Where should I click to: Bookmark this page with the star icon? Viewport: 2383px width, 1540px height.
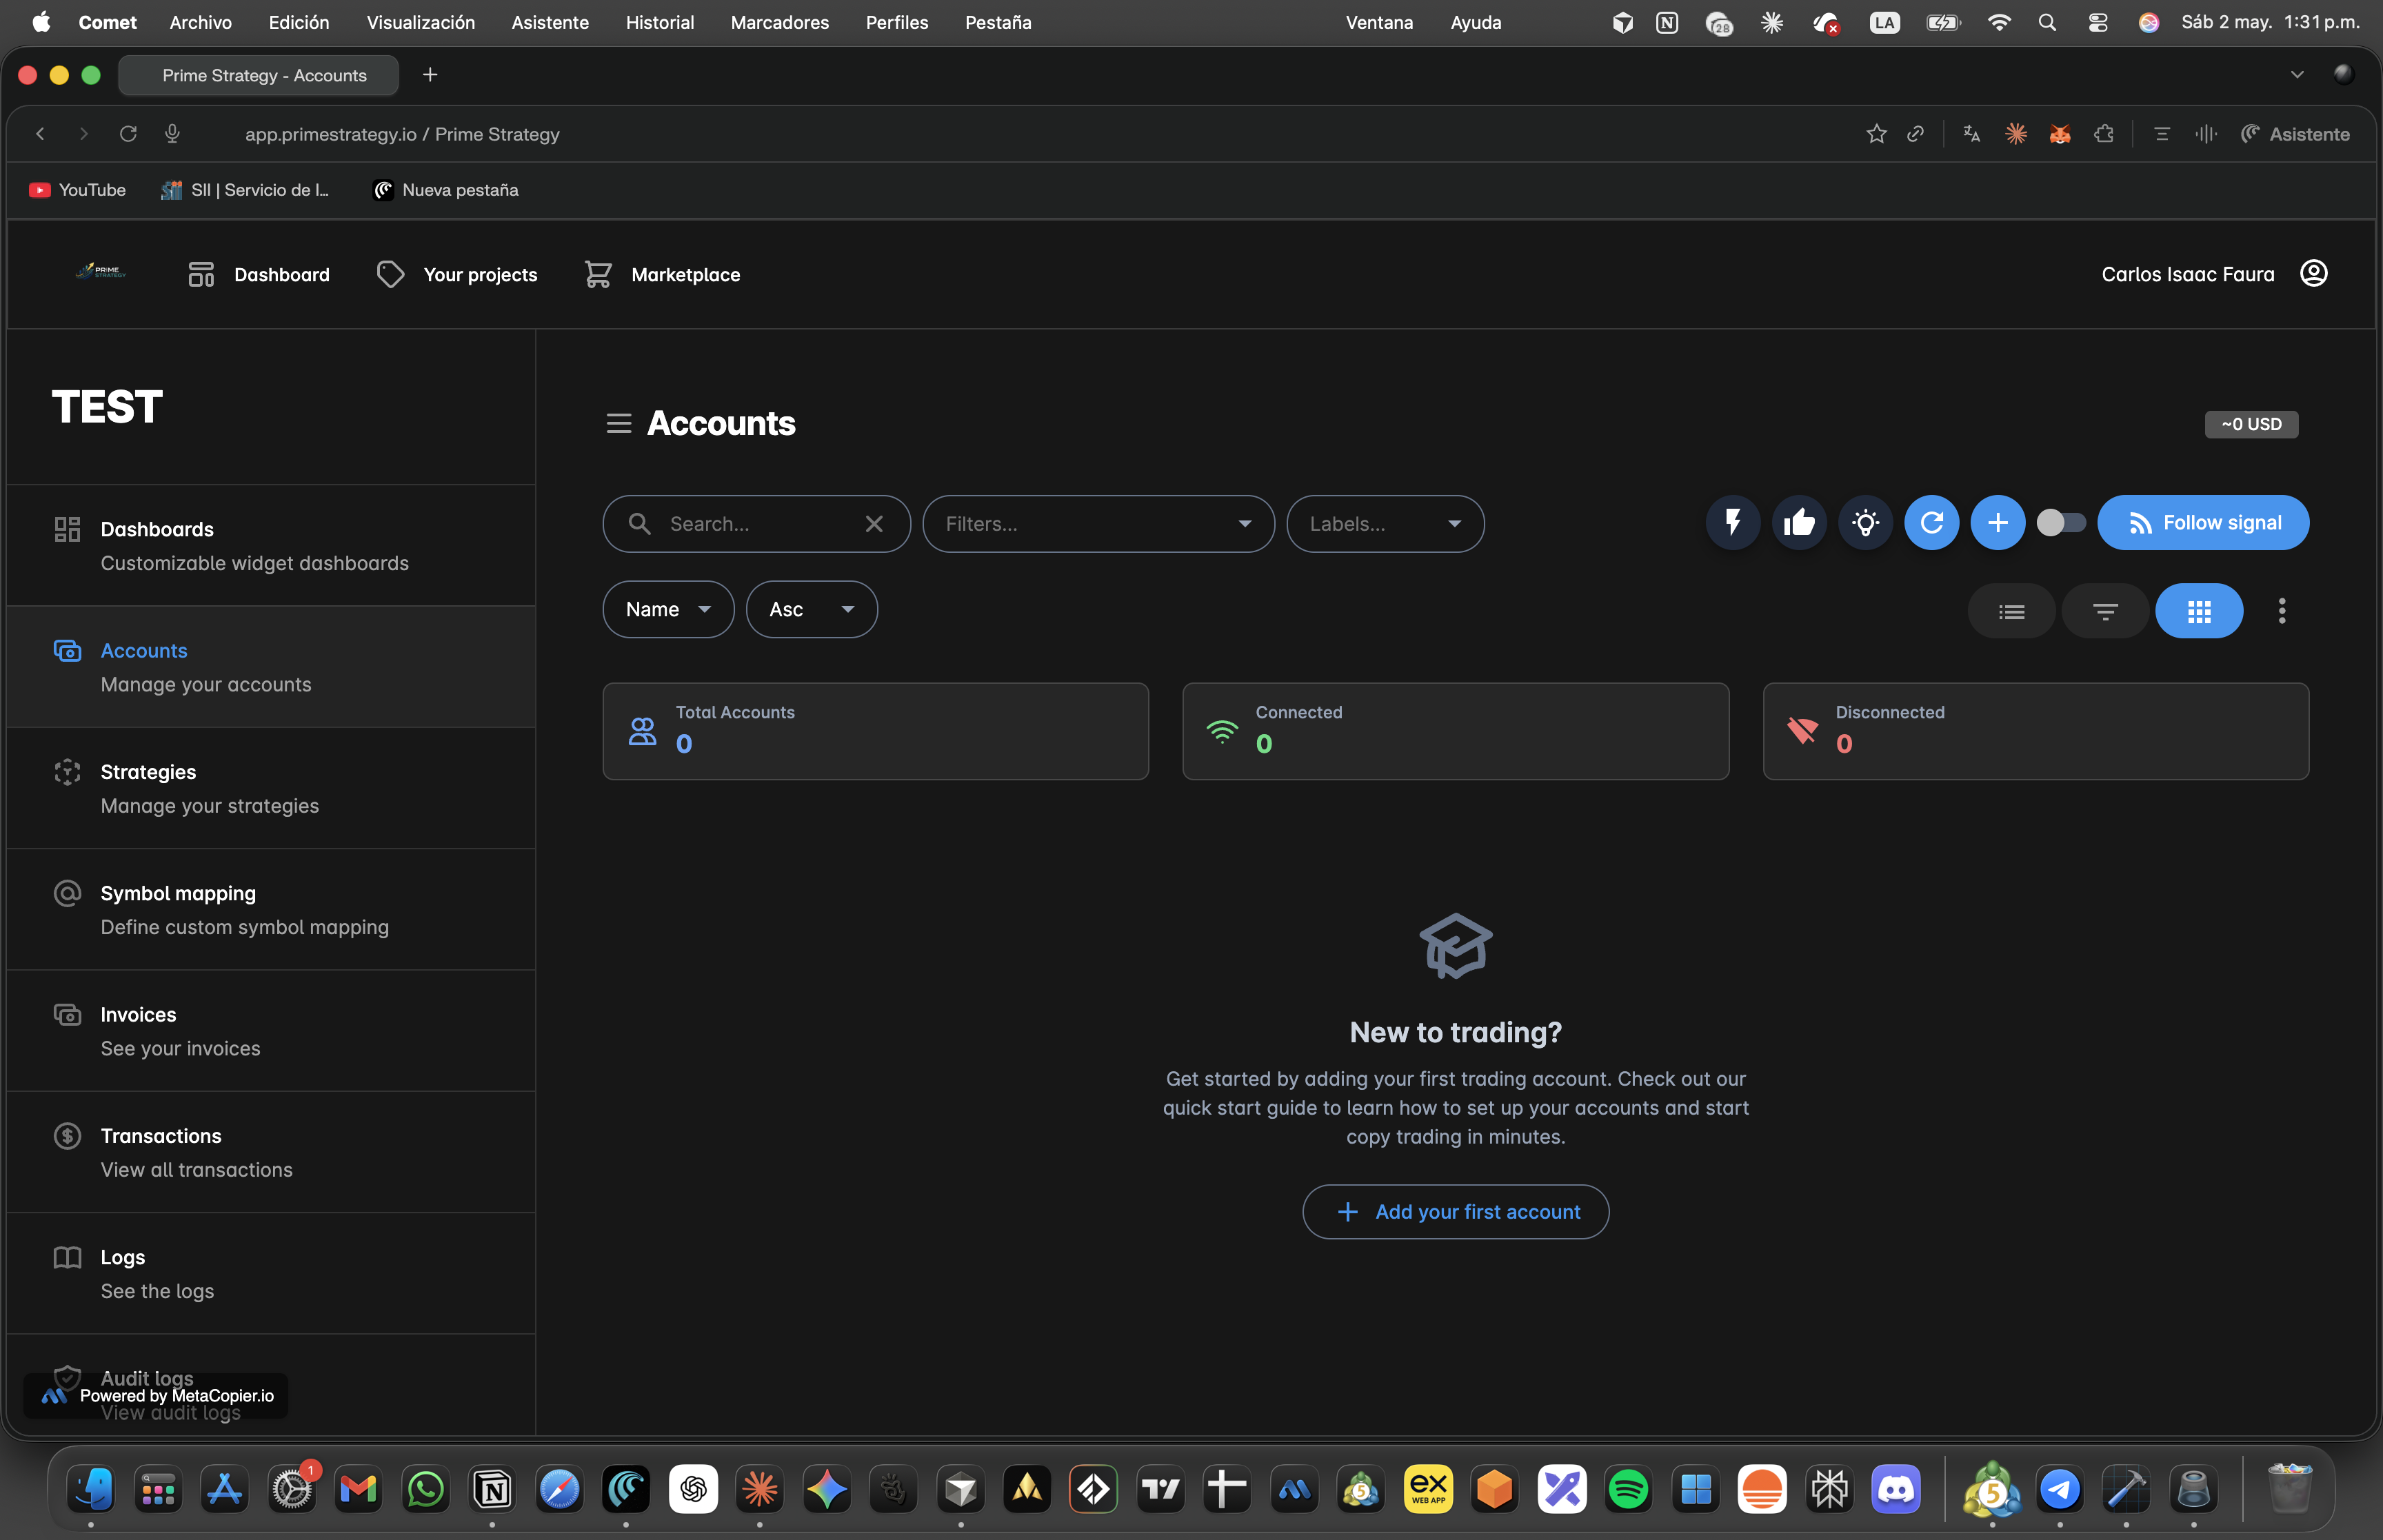point(1876,134)
